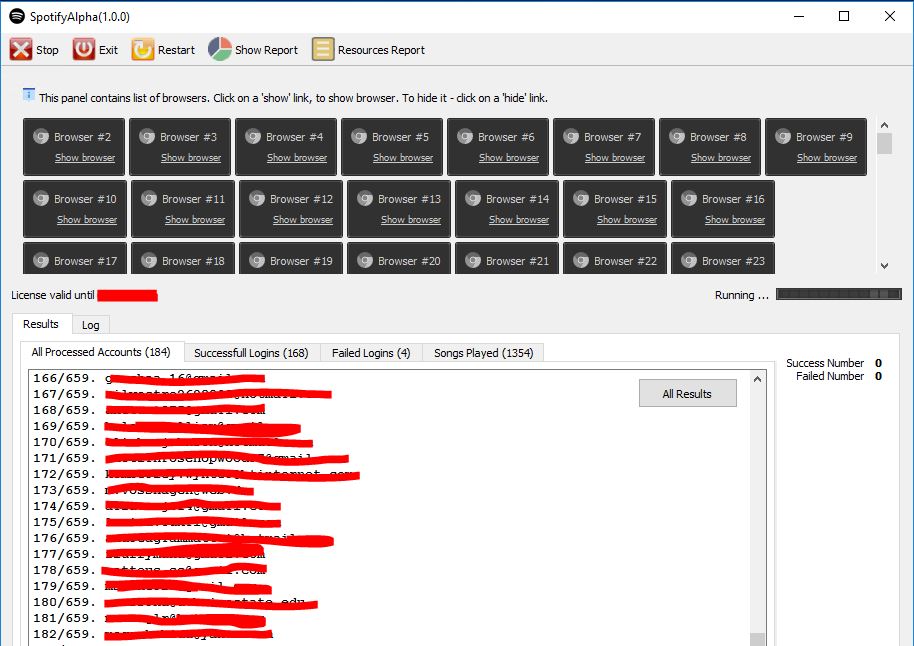The width and height of the screenshot is (914, 646).
Task: Switch to the Results tab
Action: (41, 324)
